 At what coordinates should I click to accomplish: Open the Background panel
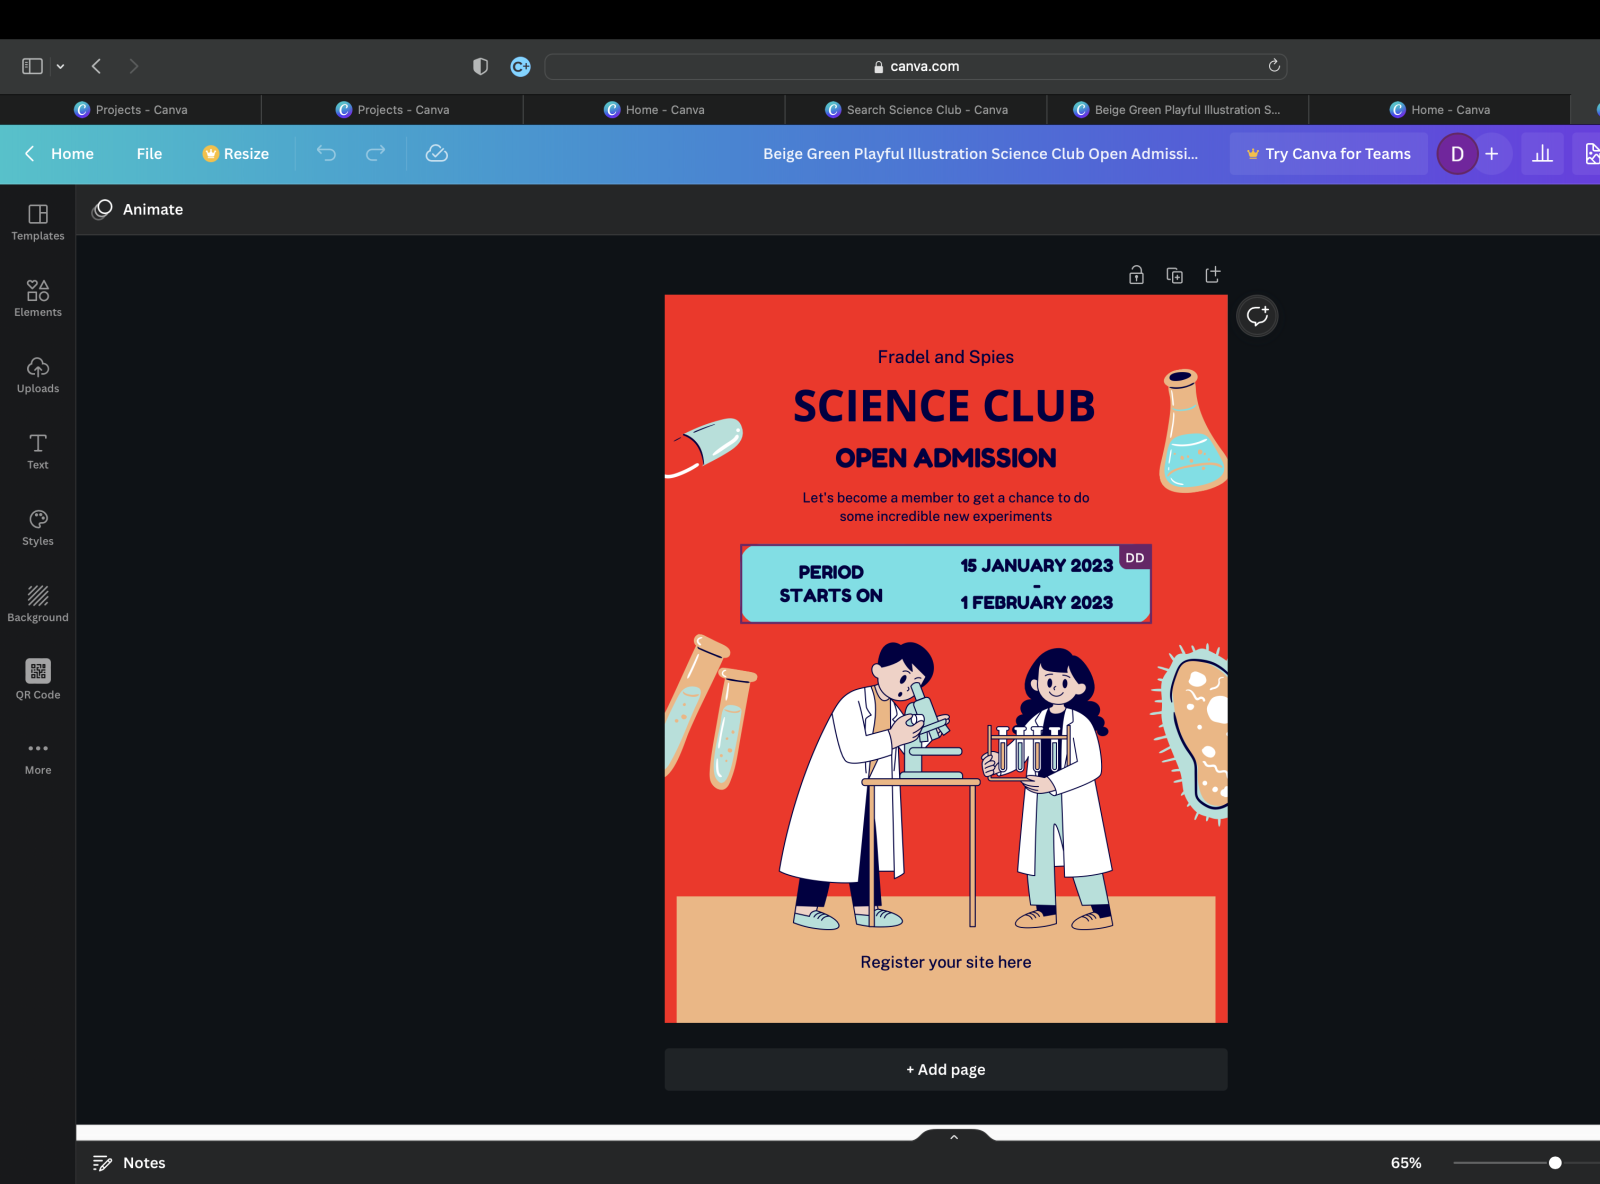pos(37,602)
